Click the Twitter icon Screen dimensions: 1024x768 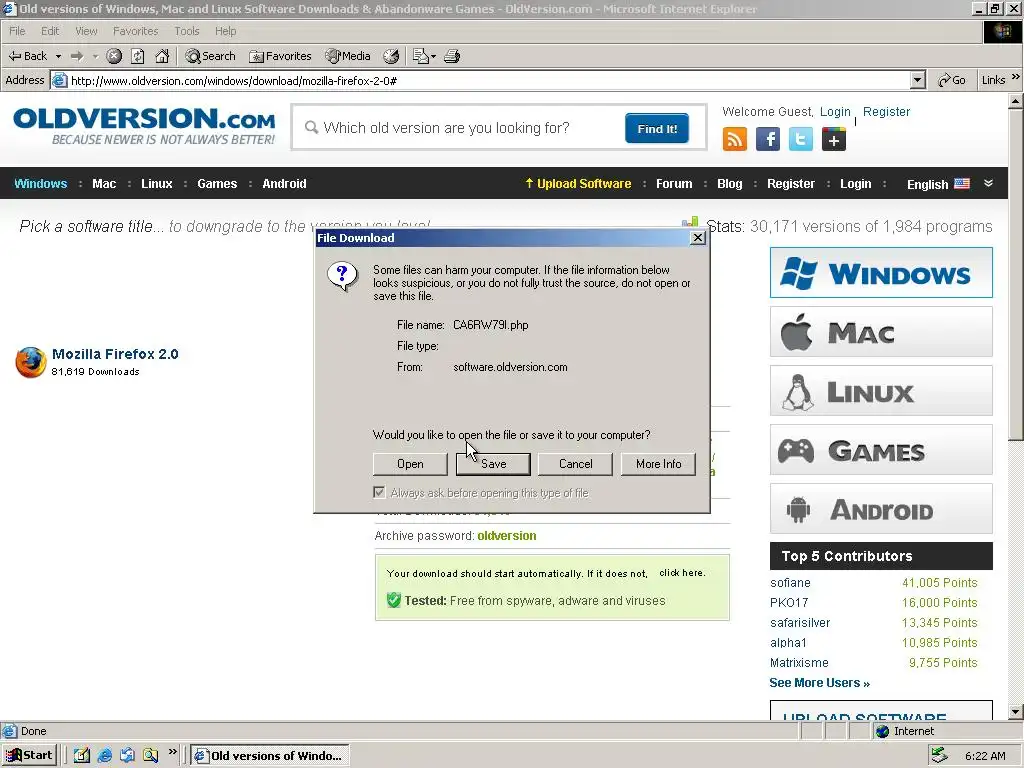click(x=801, y=139)
